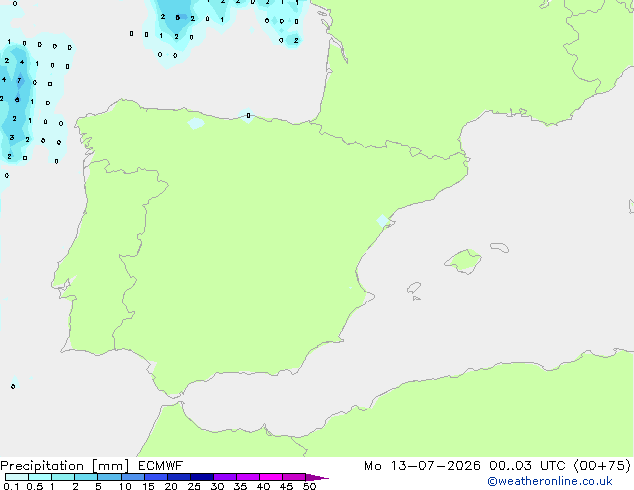634x490 pixels.
Task: Click the 'ECMWF' model label
Action: (x=160, y=466)
